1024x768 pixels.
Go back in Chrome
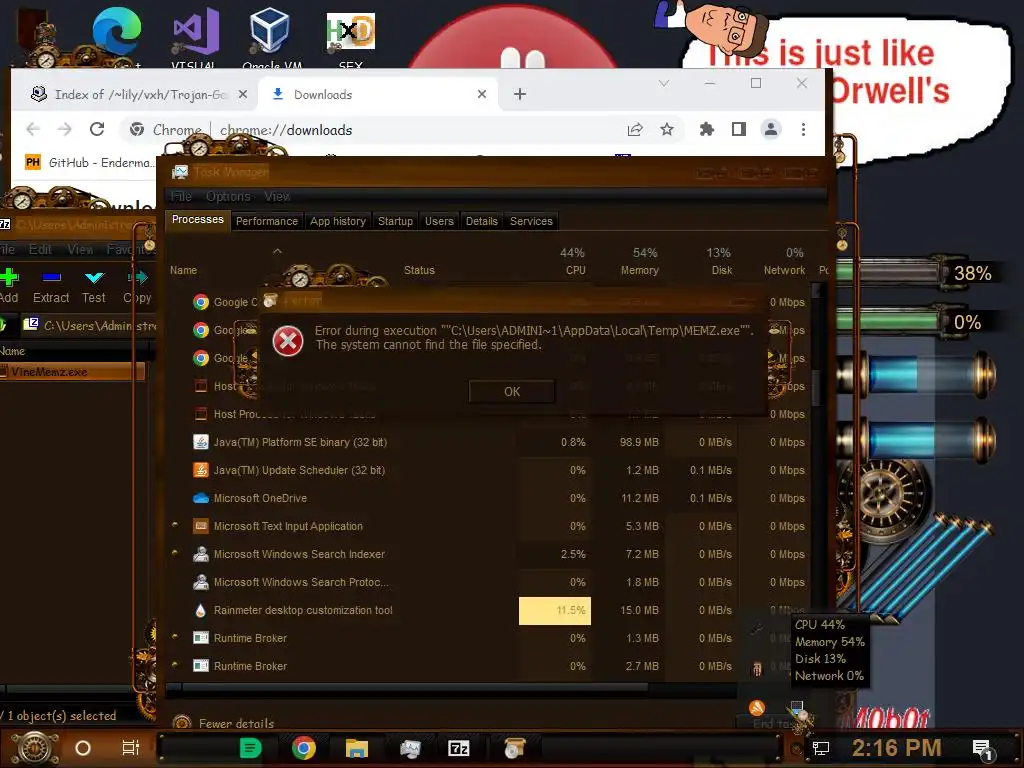[x=33, y=129]
